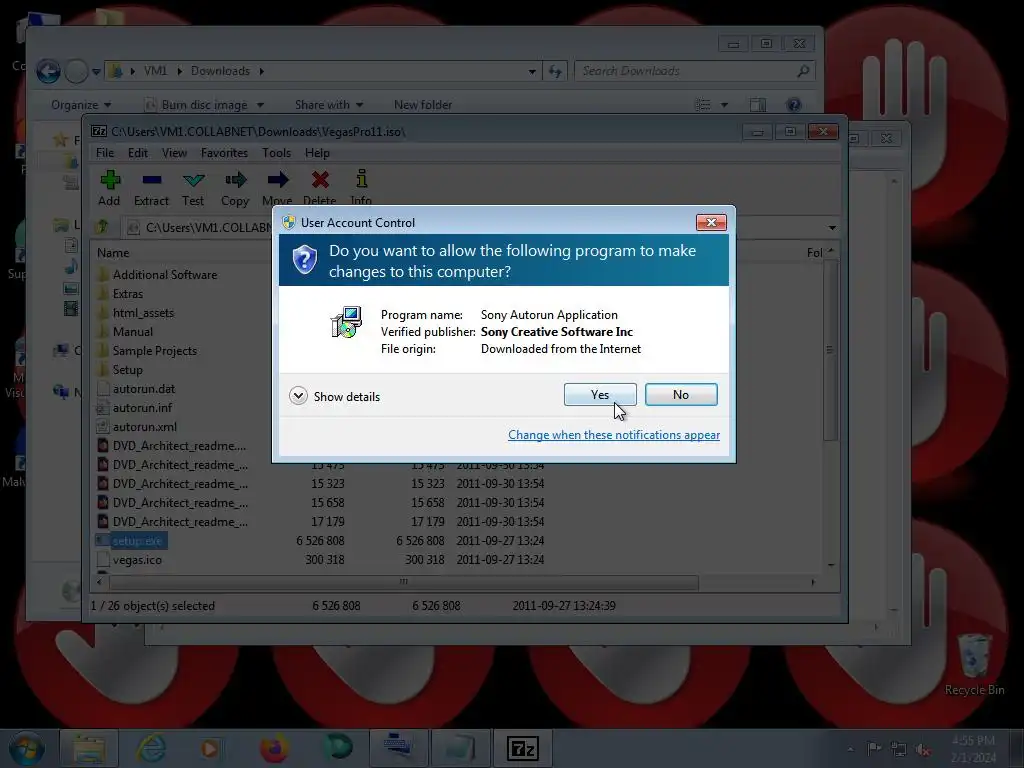Screen dimensions: 1024x768
Task: Click Yes in User Account Control dialog
Action: tap(600, 394)
